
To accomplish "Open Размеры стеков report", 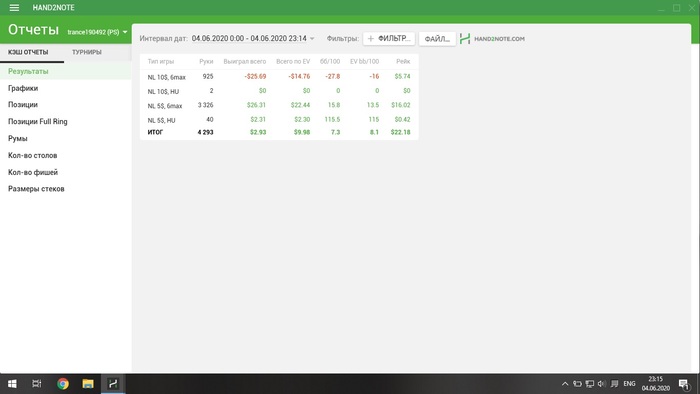I will pyautogui.click(x=65, y=189).
